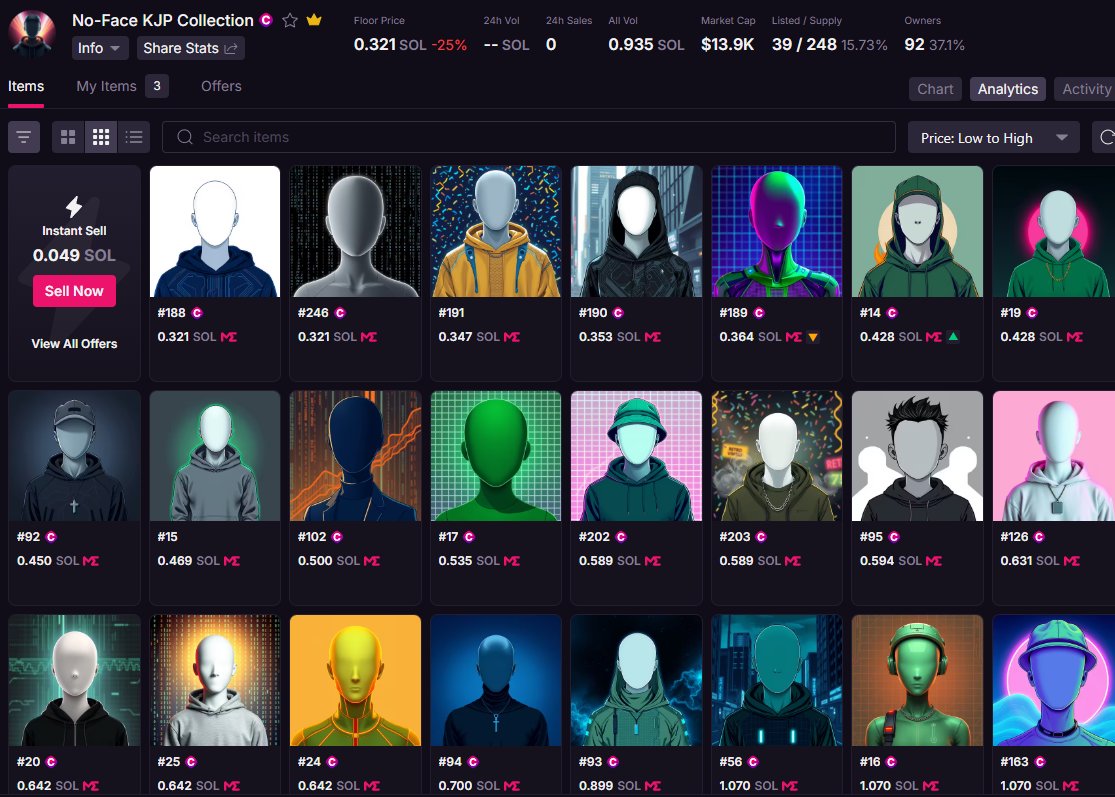Click the Listed / Supply 39 / 248 value

coord(804,45)
